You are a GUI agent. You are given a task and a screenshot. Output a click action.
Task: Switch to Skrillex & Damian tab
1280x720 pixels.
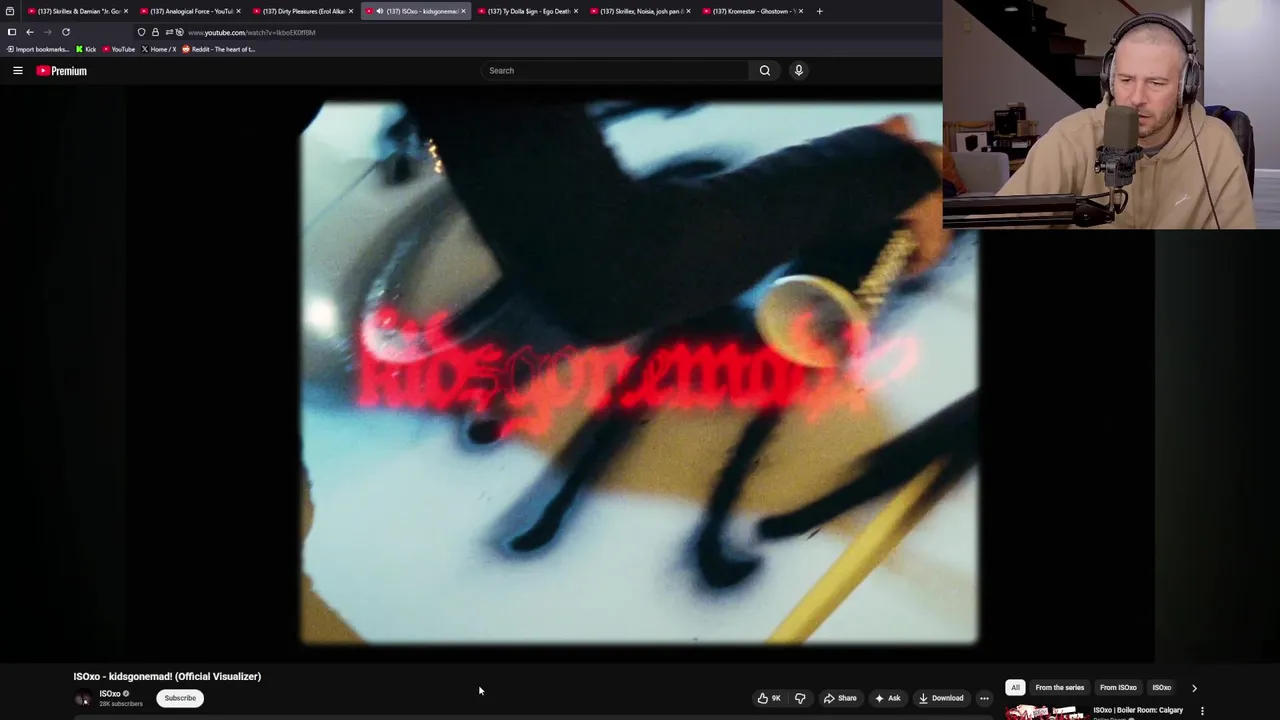[76, 11]
